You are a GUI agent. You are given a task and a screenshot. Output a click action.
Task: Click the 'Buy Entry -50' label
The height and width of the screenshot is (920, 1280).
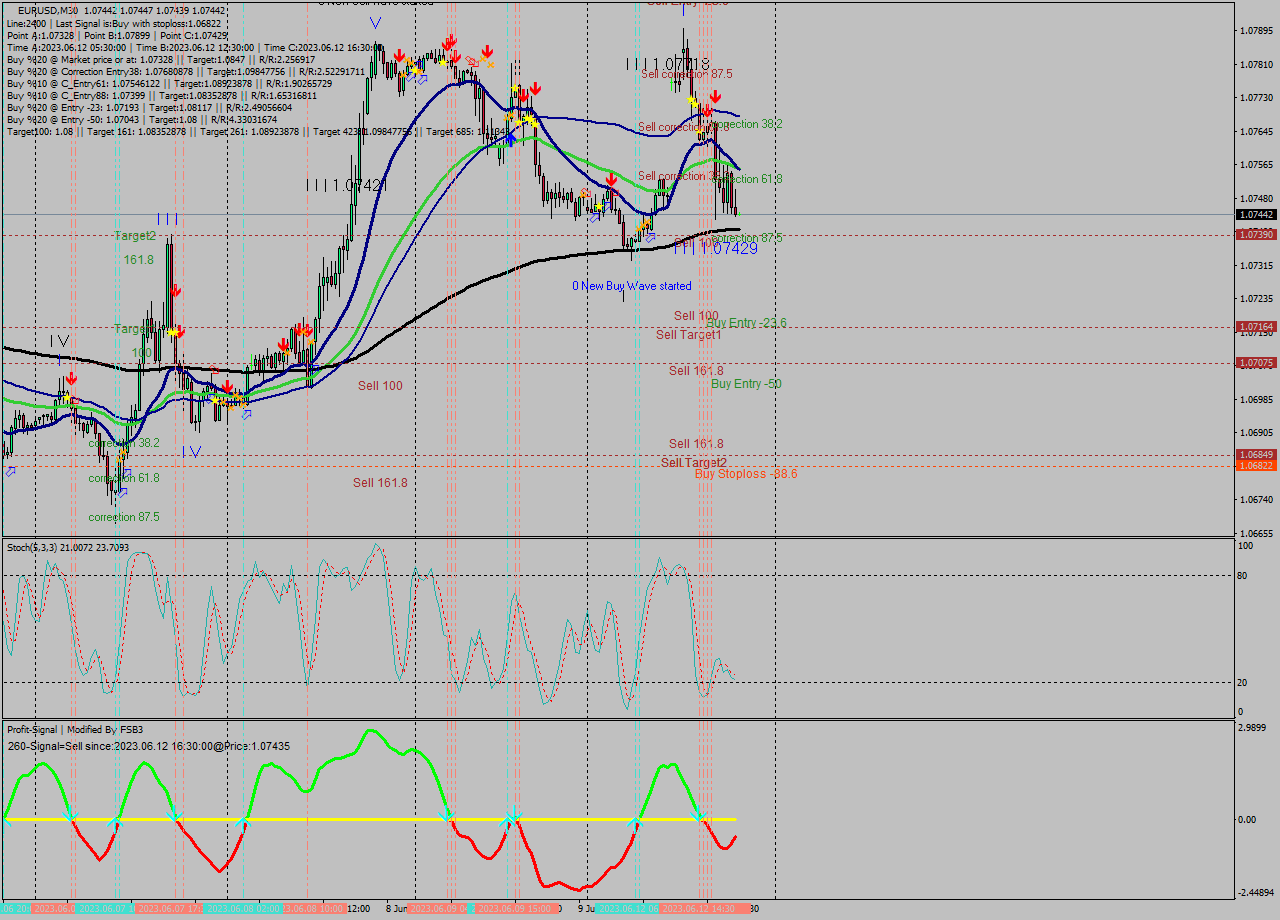click(x=746, y=383)
